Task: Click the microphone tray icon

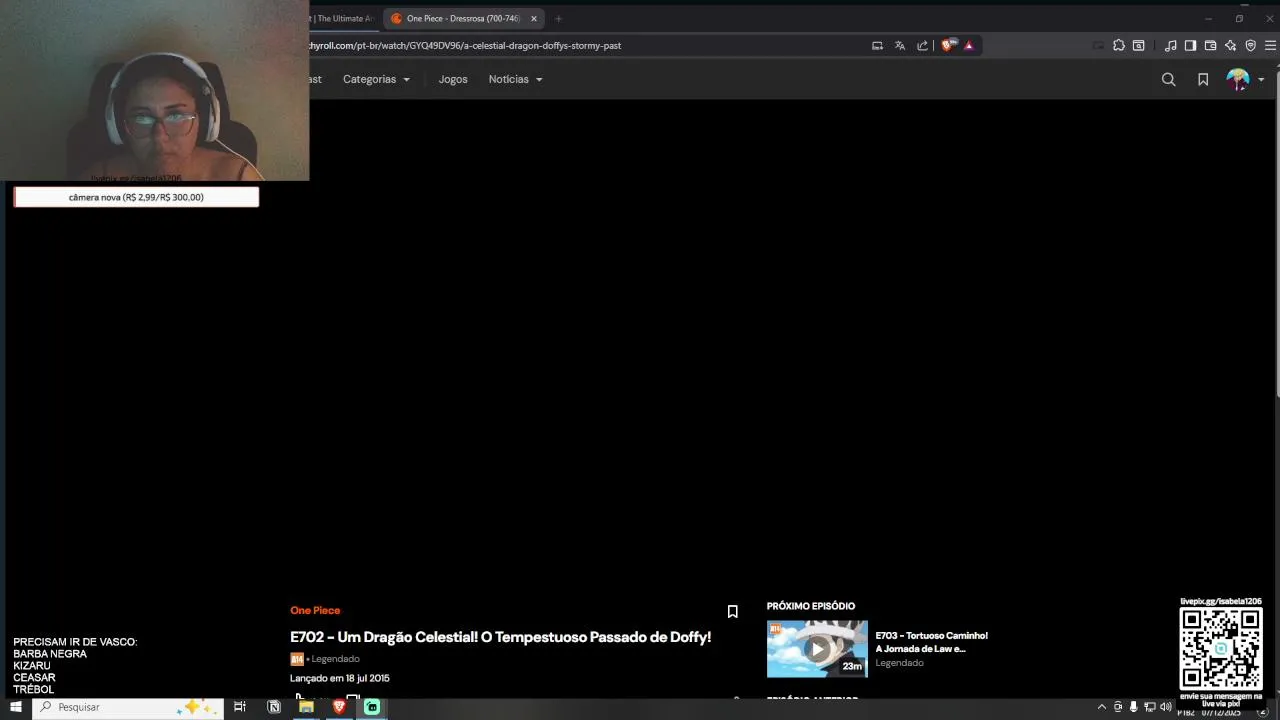Action: [x=1133, y=707]
